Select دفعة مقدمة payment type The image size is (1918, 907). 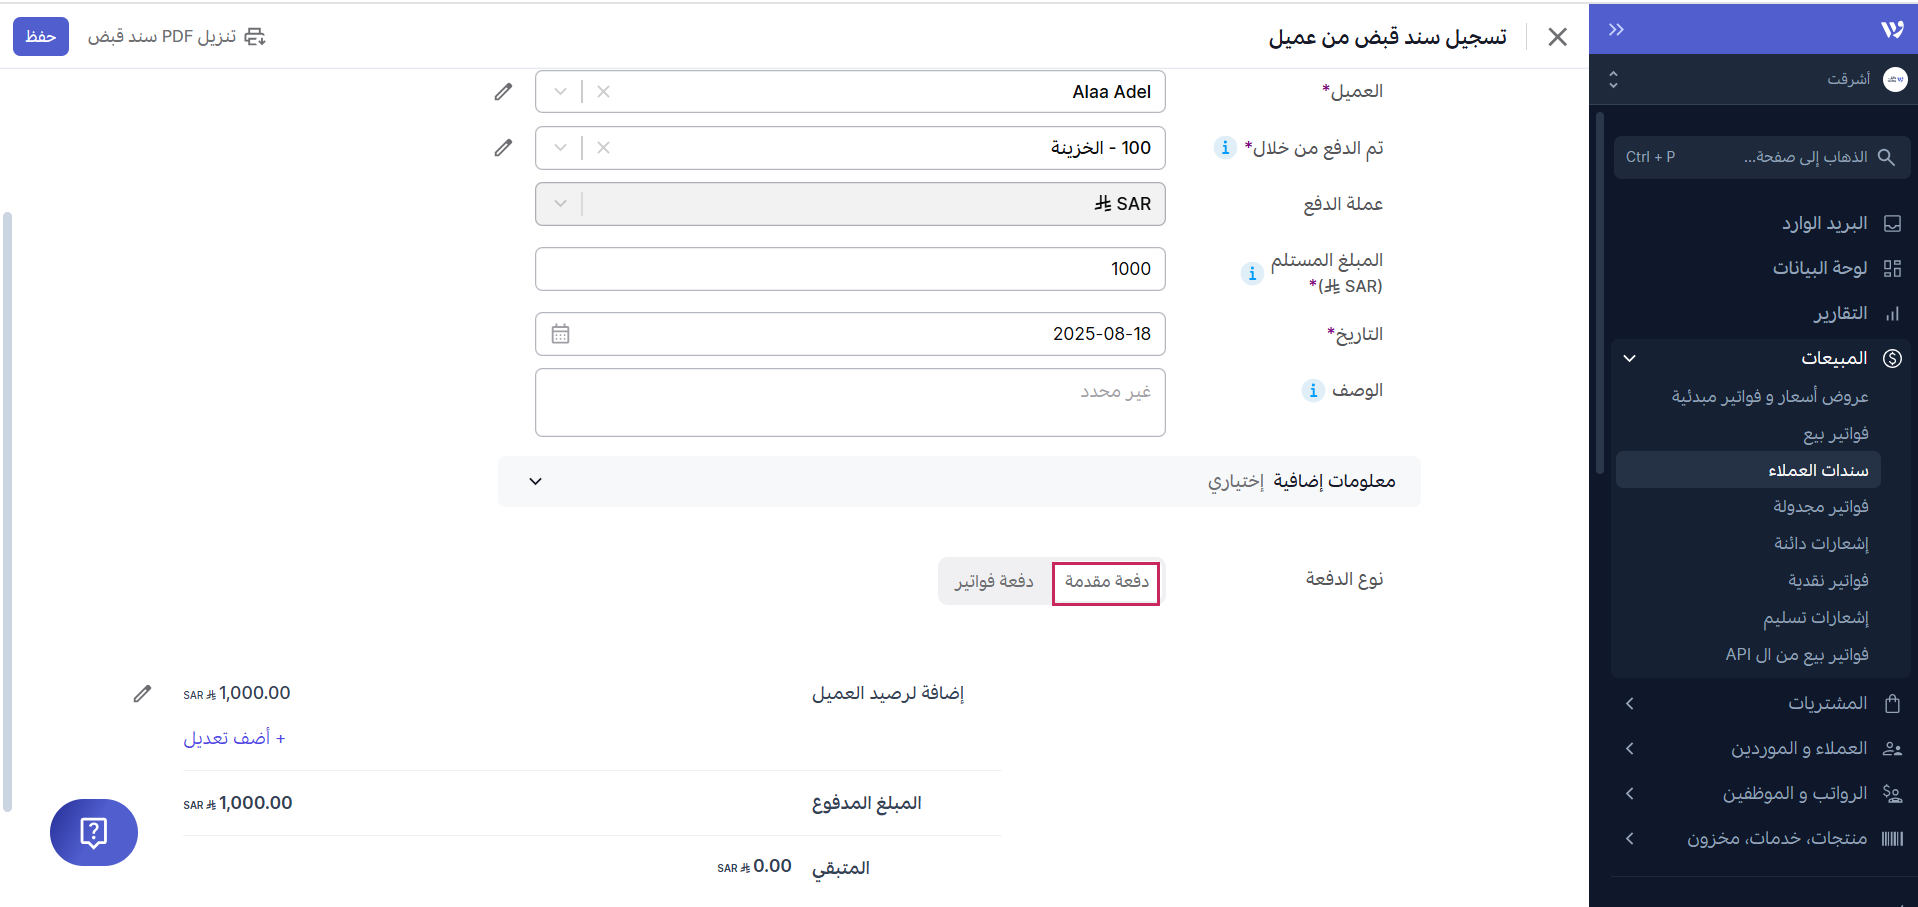pos(1106,582)
